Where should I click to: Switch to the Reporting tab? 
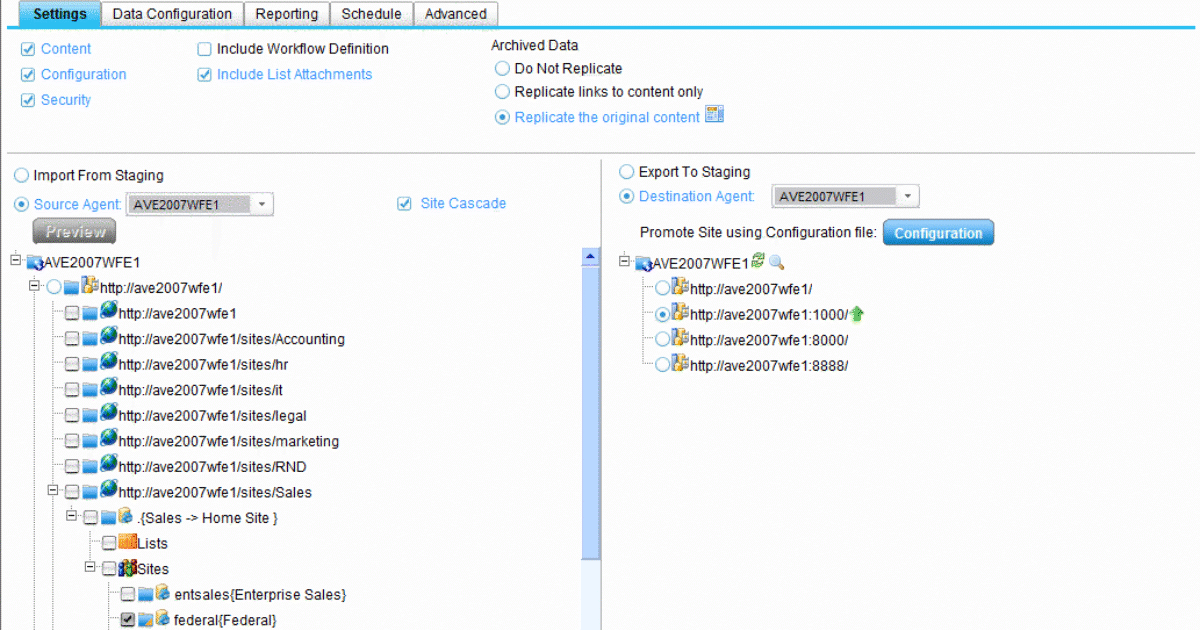(287, 13)
